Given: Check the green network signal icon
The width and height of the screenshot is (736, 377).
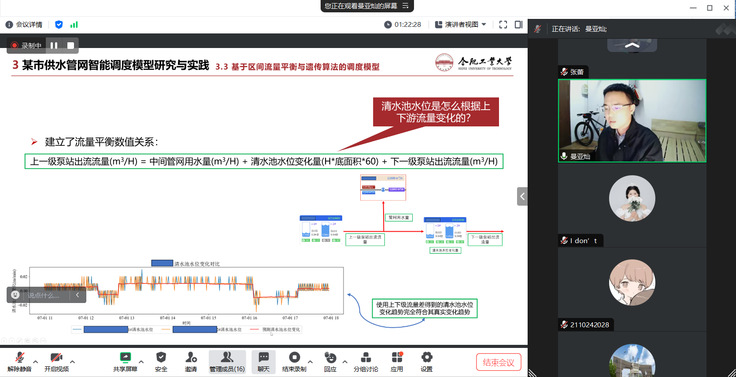Looking at the screenshot, I should 74,24.
